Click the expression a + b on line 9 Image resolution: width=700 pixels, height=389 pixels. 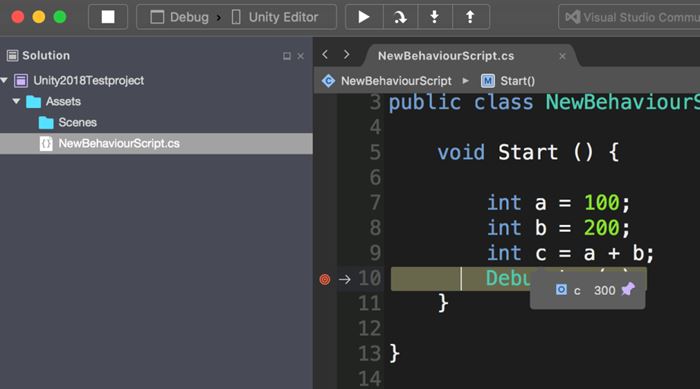click(x=613, y=253)
